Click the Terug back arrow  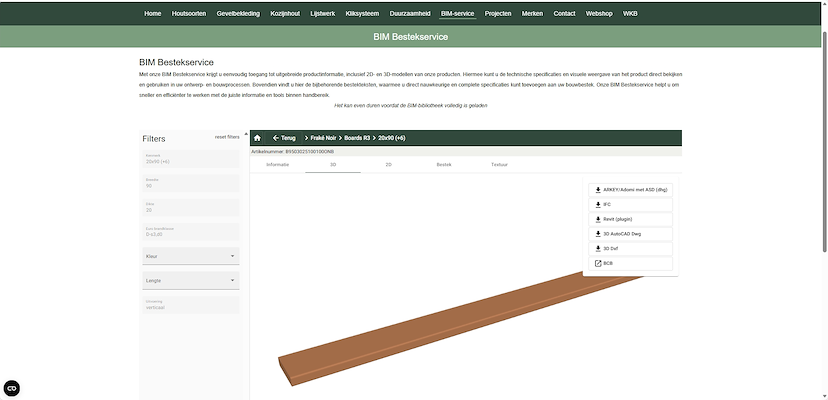283,137
